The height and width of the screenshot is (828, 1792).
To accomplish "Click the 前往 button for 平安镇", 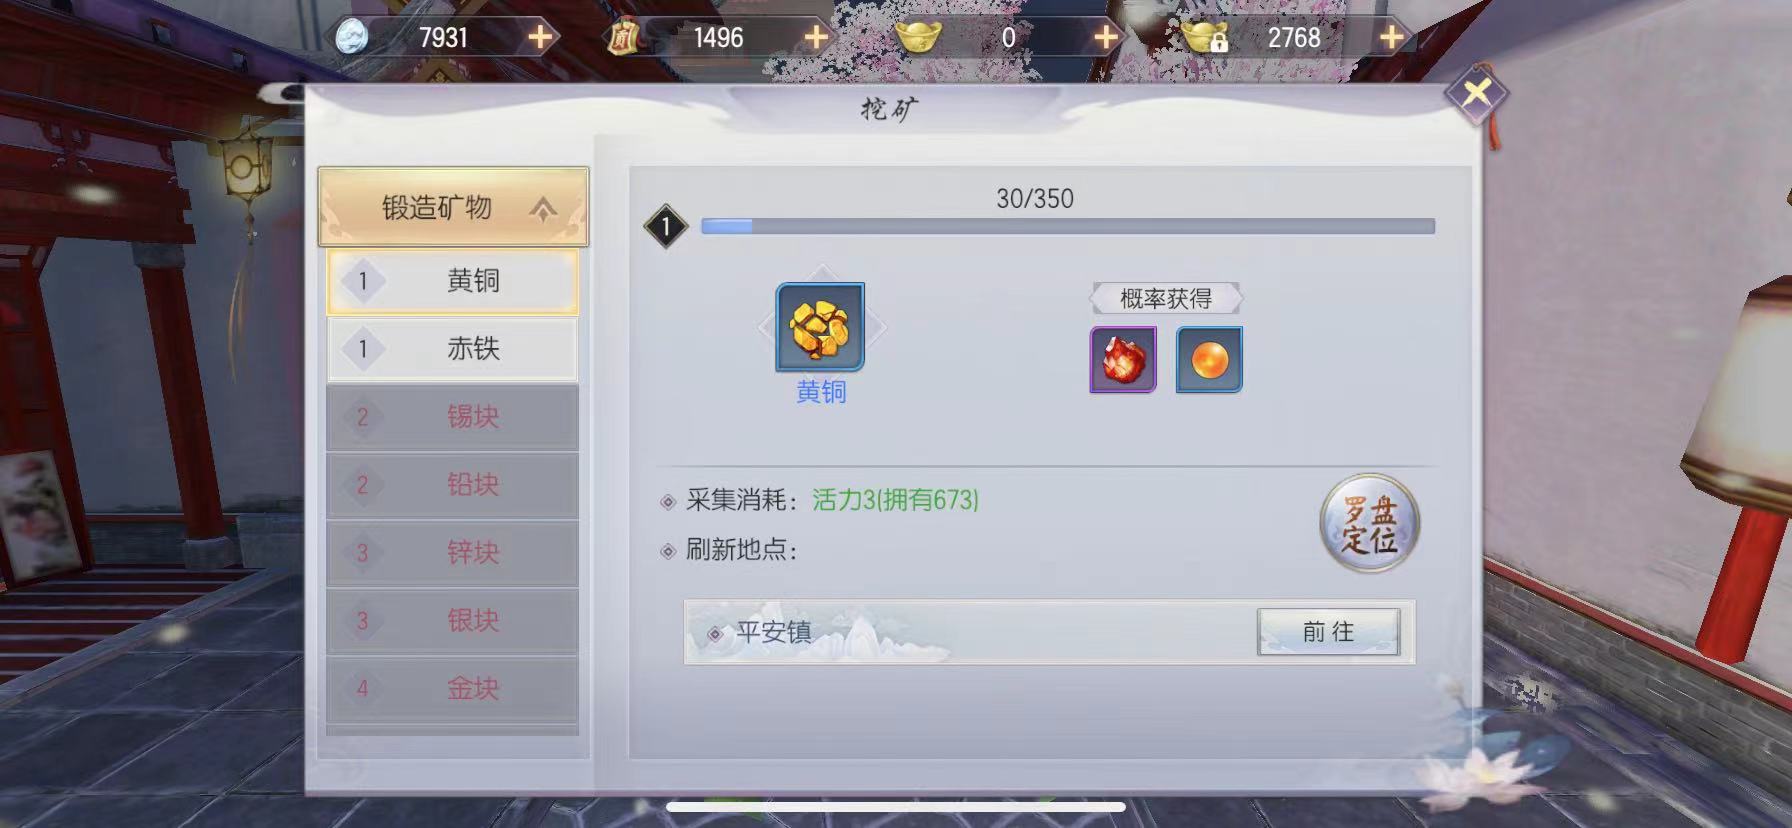I will point(1328,632).
